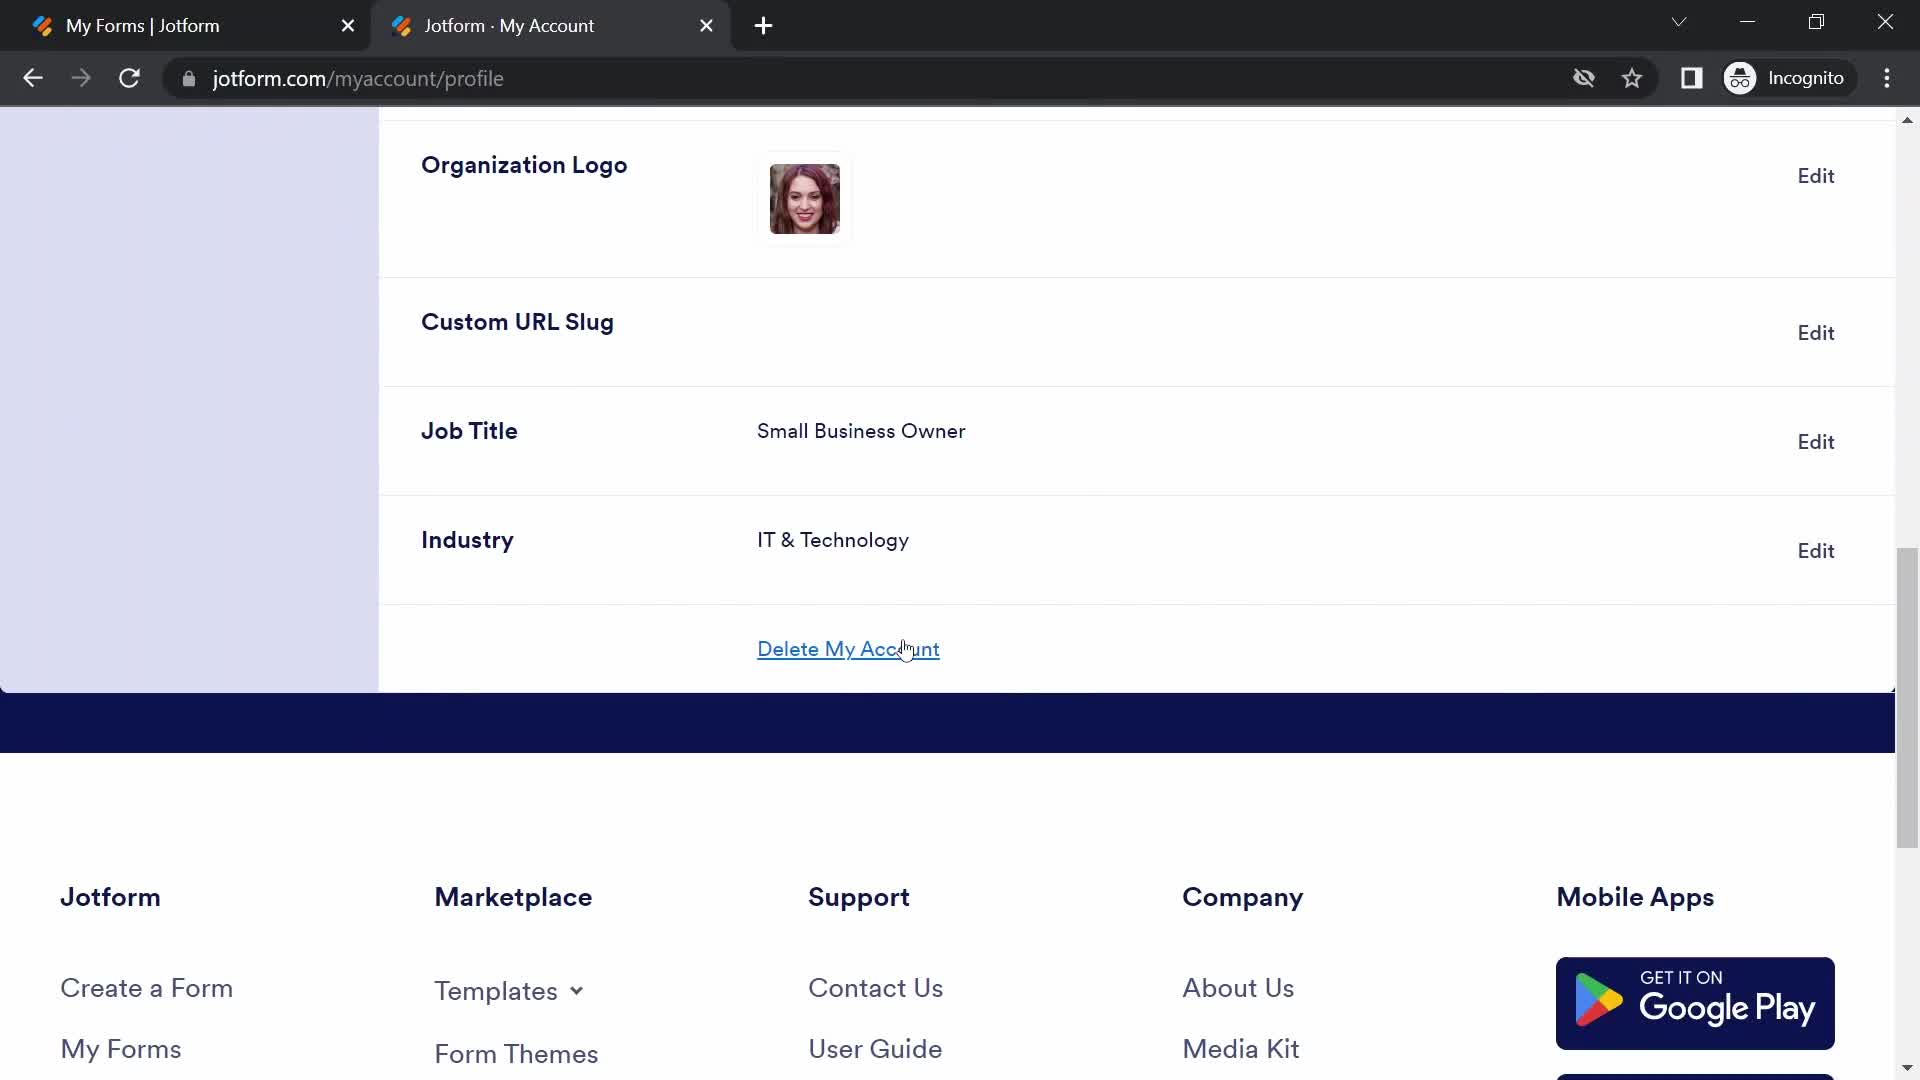Click Delete My Account link
1920x1080 pixels.
pyautogui.click(x=848, y=649)
